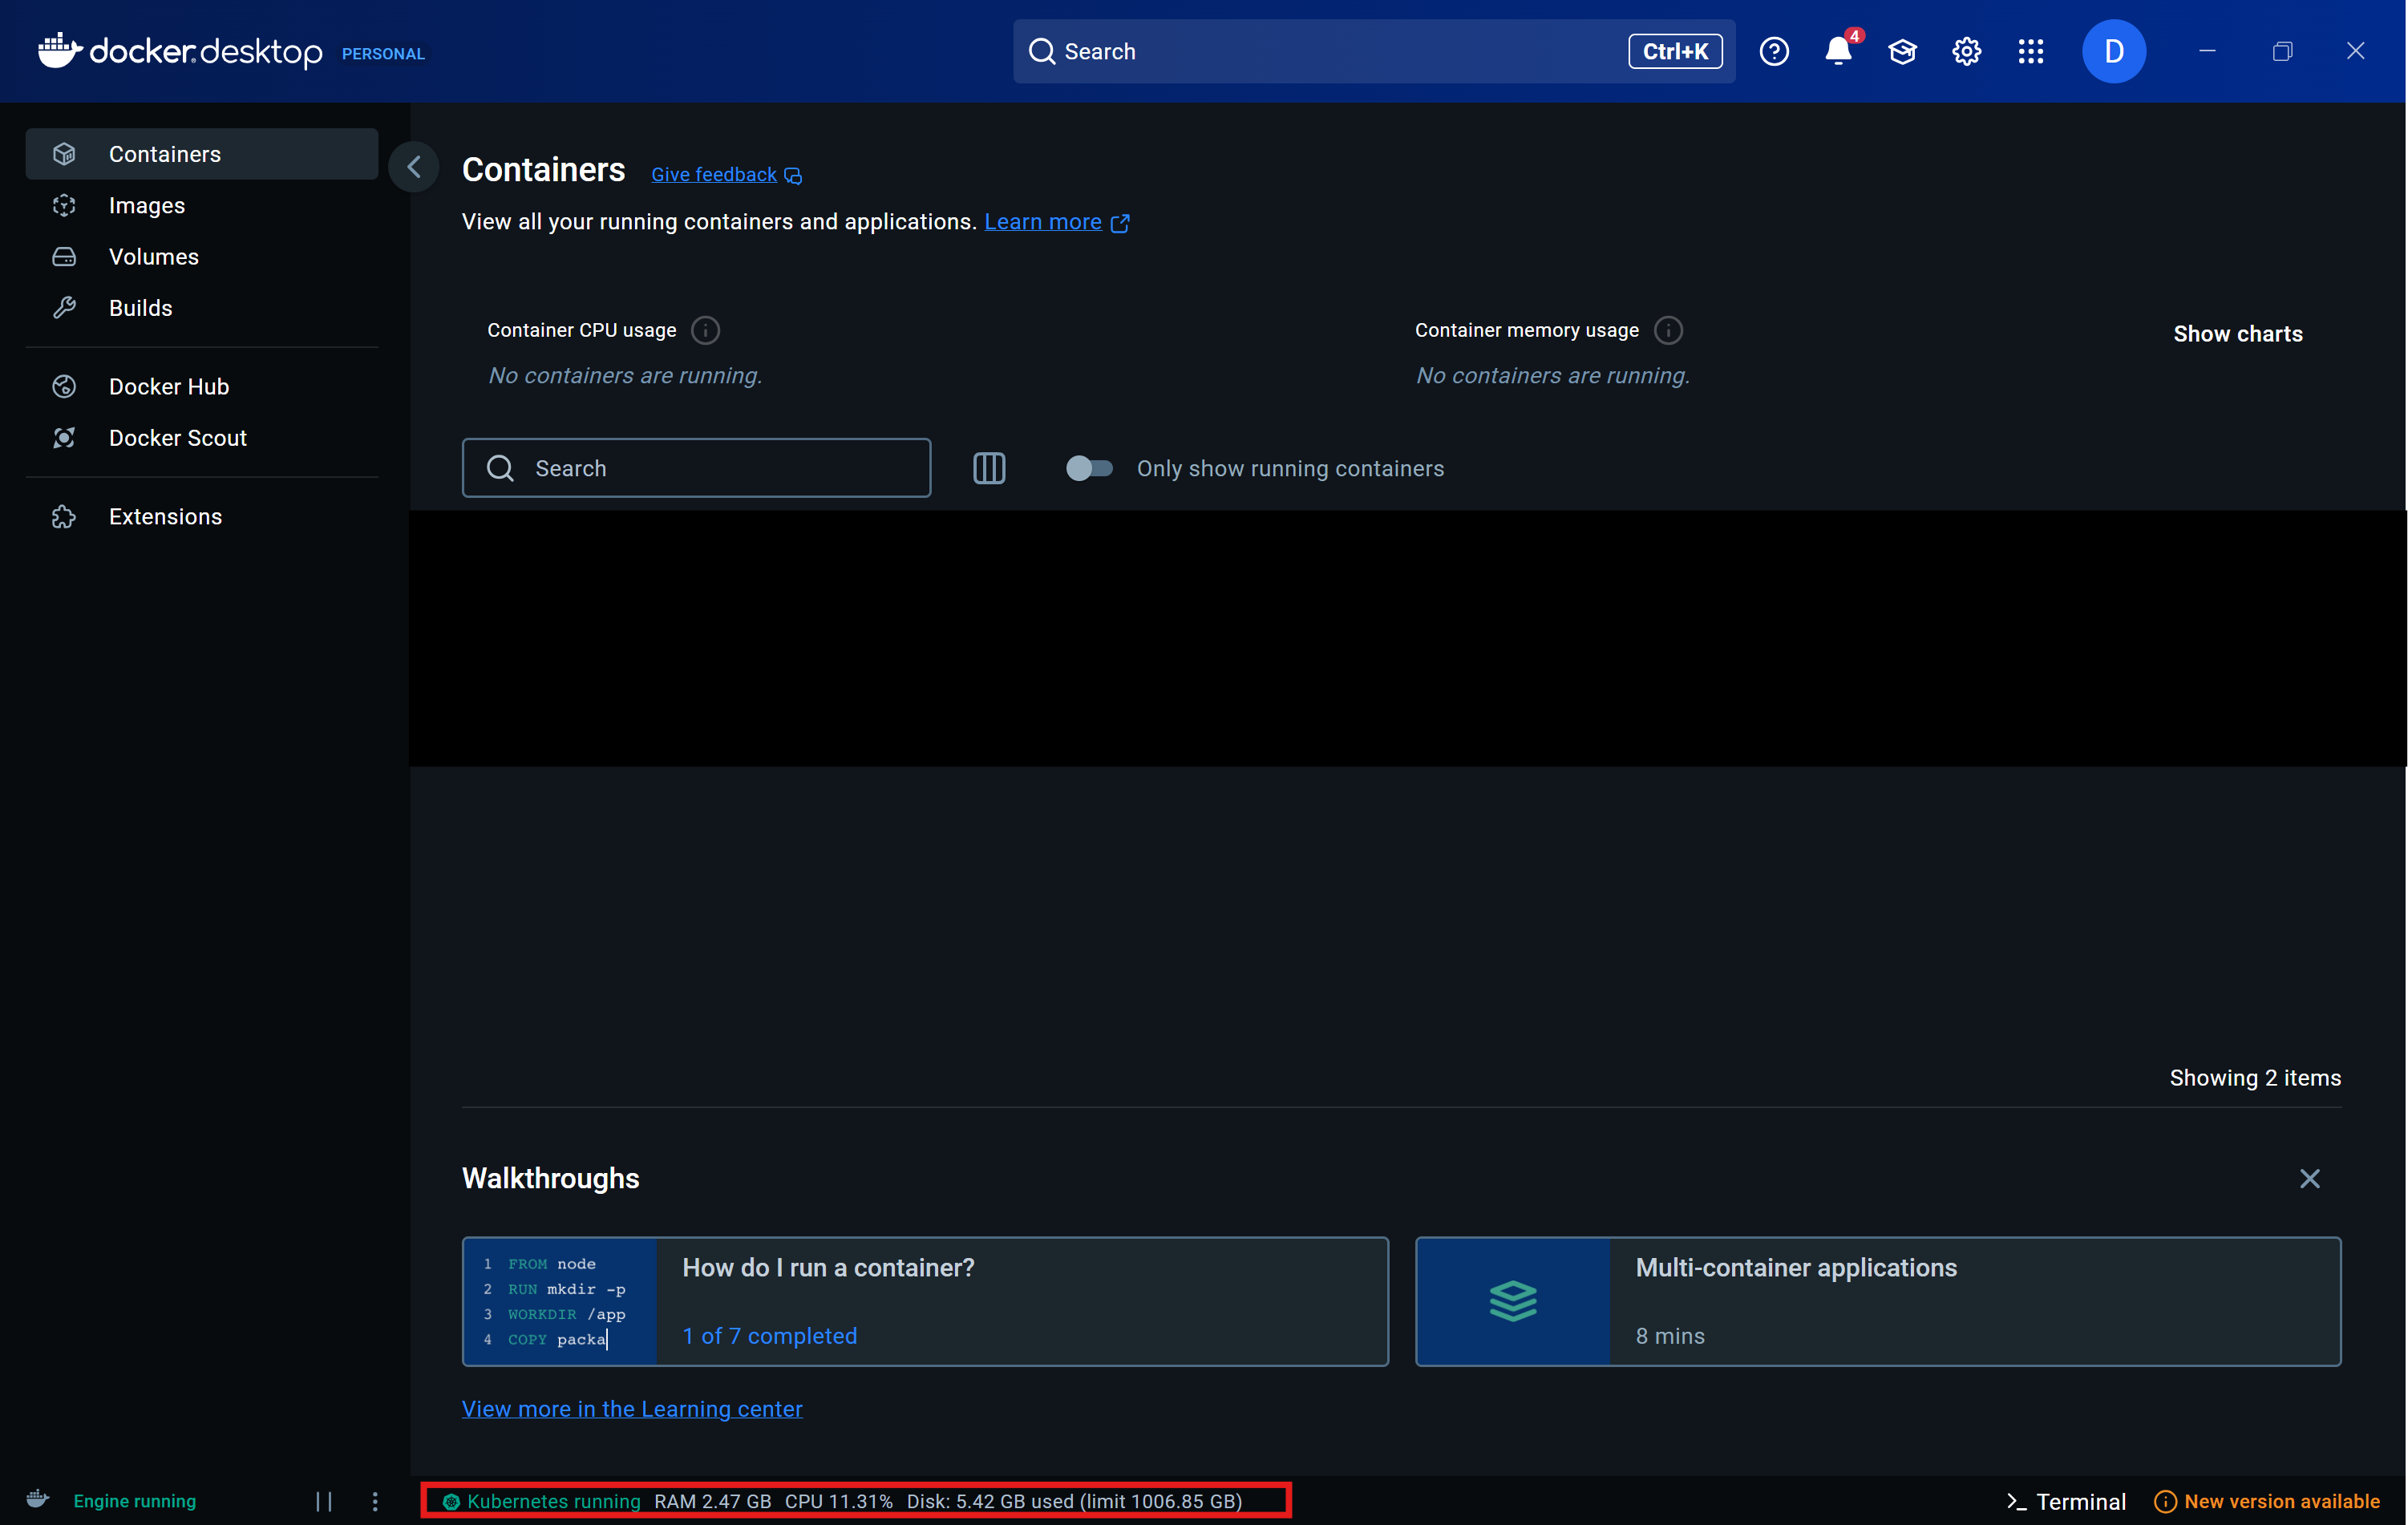Click Show charts button
Image resolution: width=2408 pixels, height=1525 pixels.
pyautogui.click(x=2237, y=334)
